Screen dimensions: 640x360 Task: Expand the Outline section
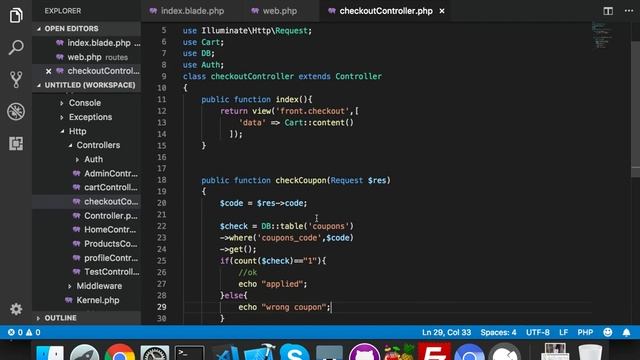click(86, 318)
